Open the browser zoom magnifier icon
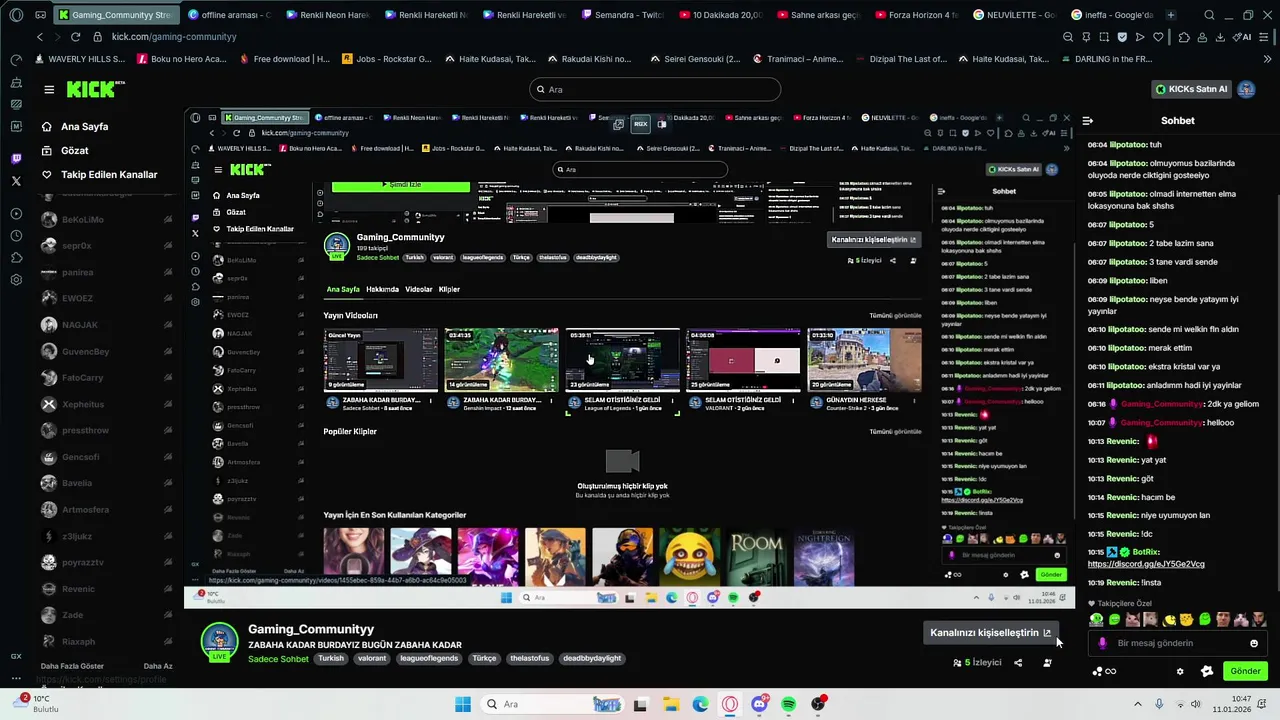The image size is (1280, 720). coord(1068,37)
